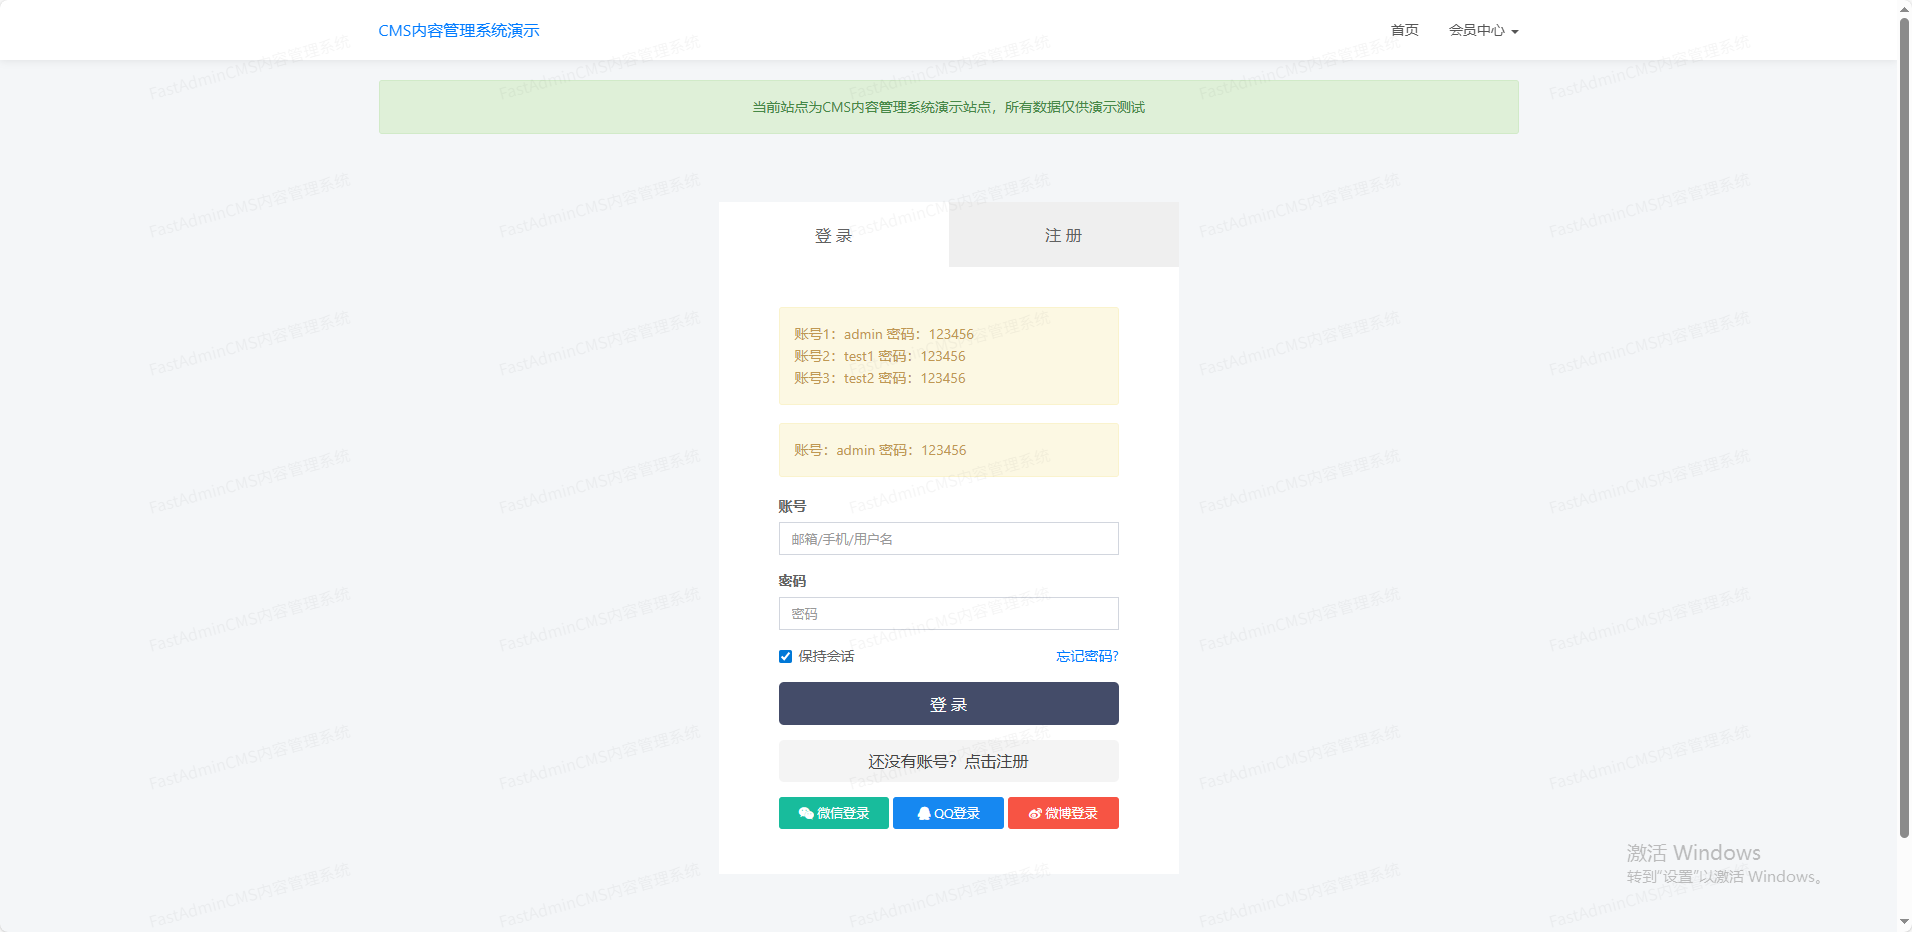
Task: Choose the red Weibo login button
Action: pos(1063,813)
